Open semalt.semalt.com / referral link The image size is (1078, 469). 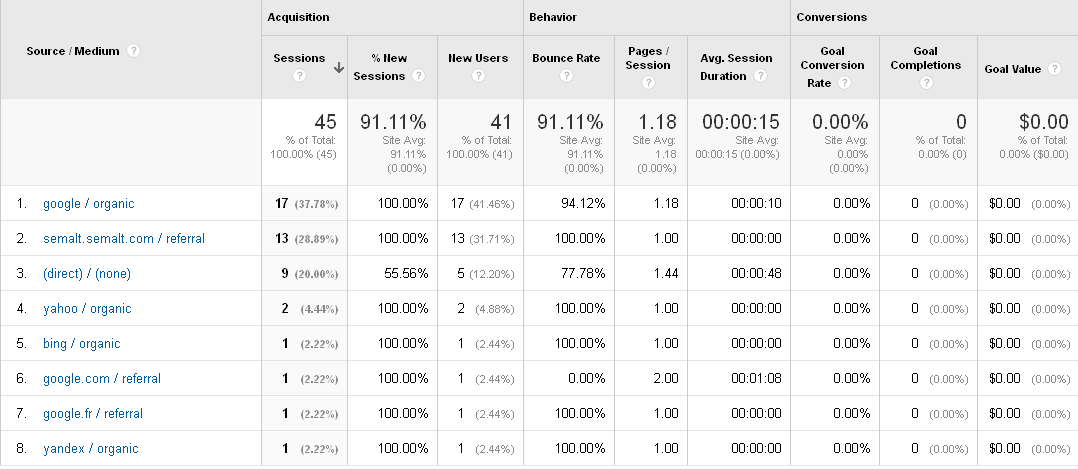(x=124, y=239)
